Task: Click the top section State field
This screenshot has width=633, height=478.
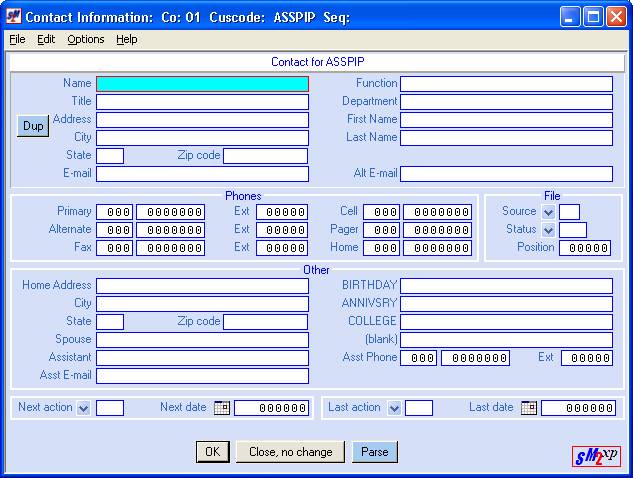Action: click(110, 156)
